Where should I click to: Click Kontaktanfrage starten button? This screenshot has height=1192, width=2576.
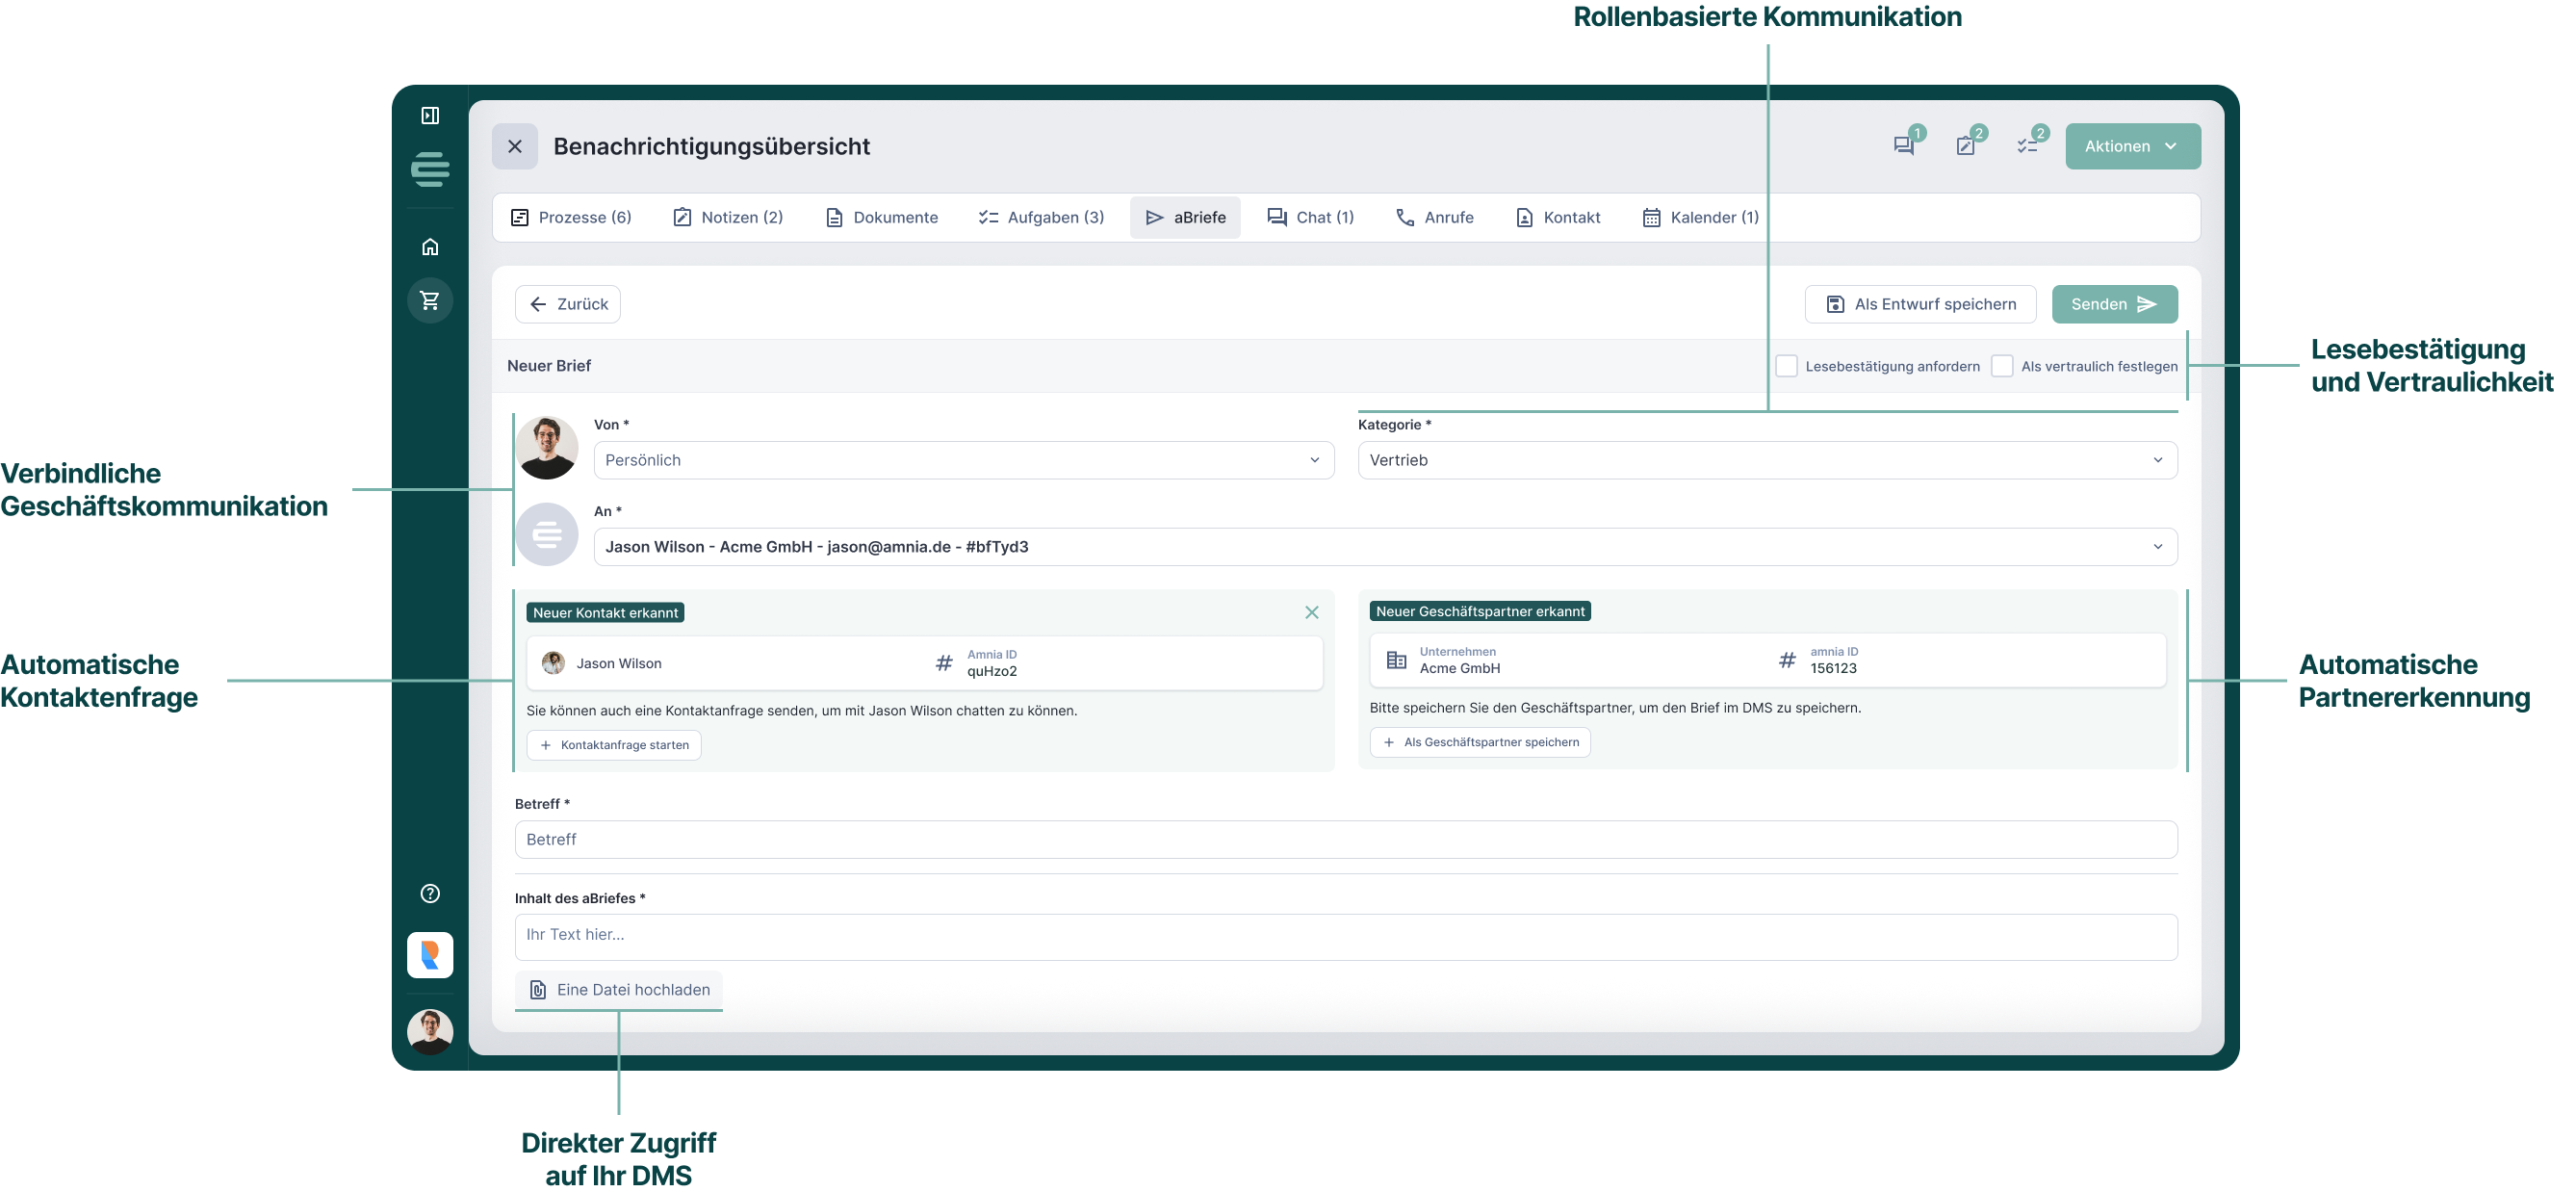[x=614, y=745]
